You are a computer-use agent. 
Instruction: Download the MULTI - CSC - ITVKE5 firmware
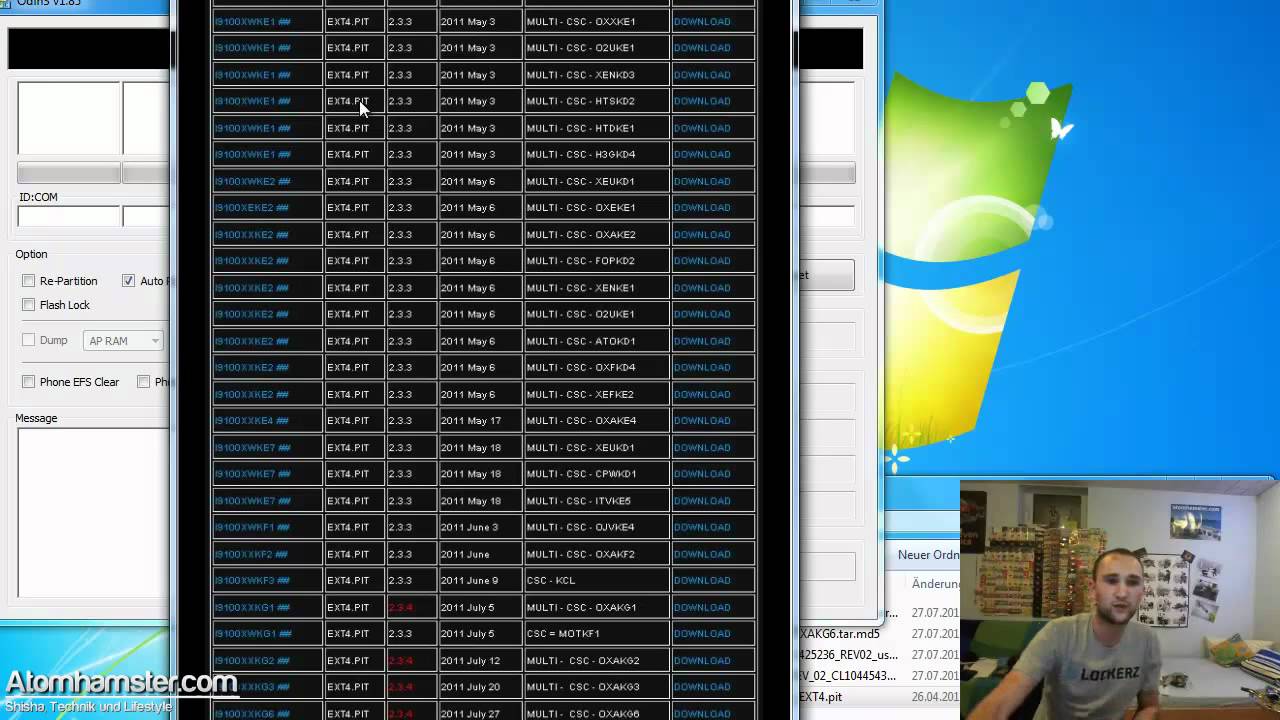click(x=702, y=501)
